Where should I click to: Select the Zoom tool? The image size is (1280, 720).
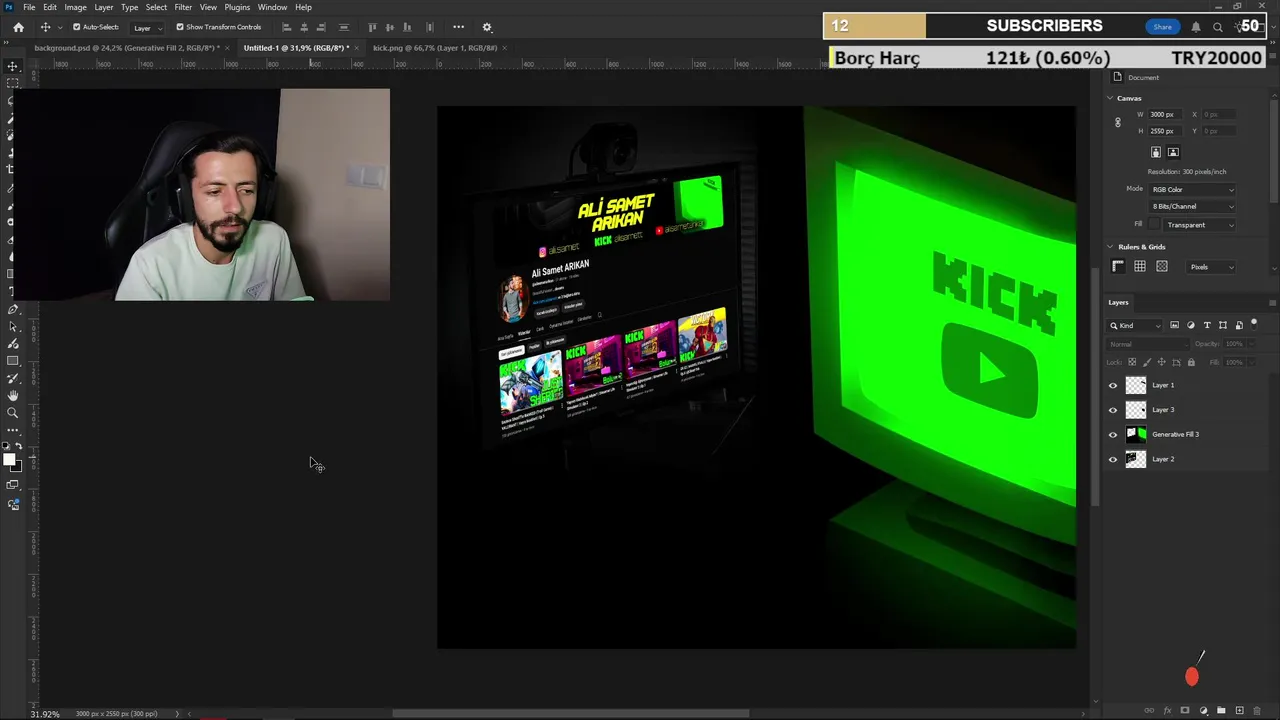pyautogui.click(x=12, y=413)
